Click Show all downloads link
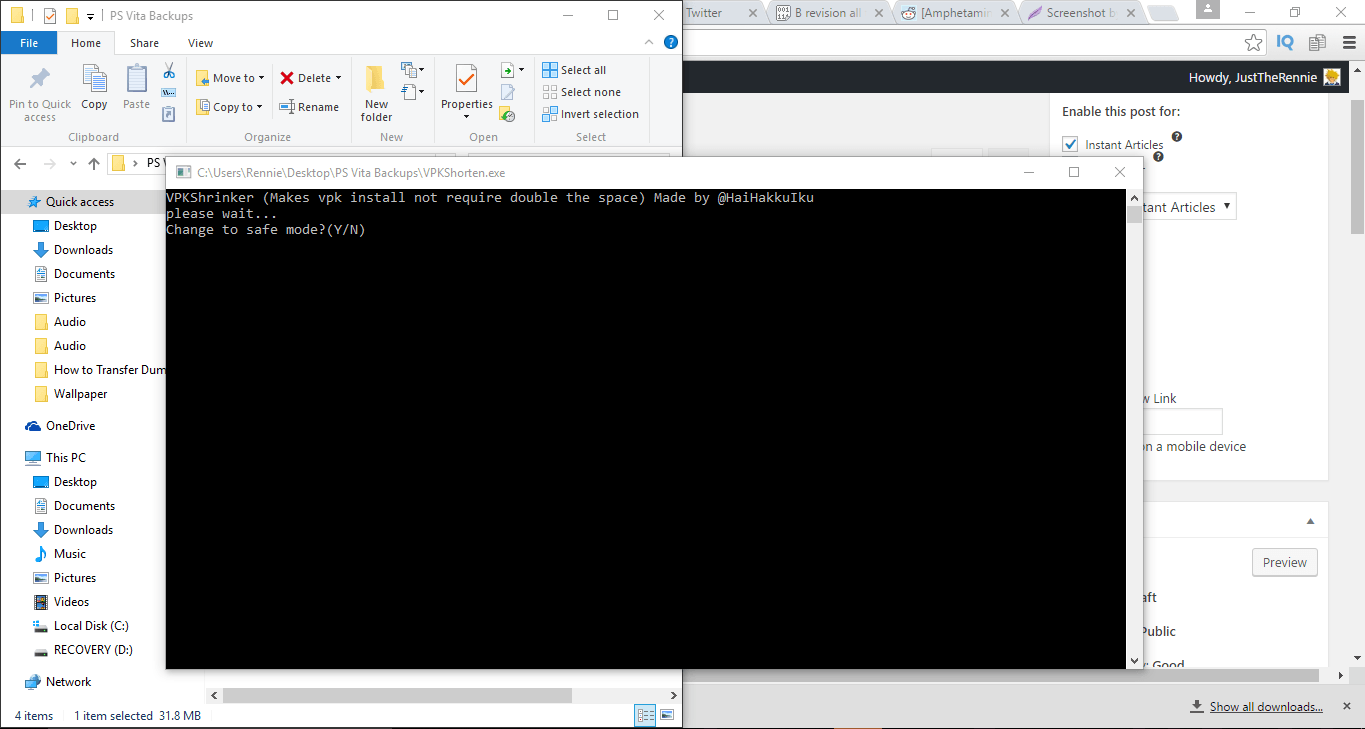 (x=1266, y=707)
